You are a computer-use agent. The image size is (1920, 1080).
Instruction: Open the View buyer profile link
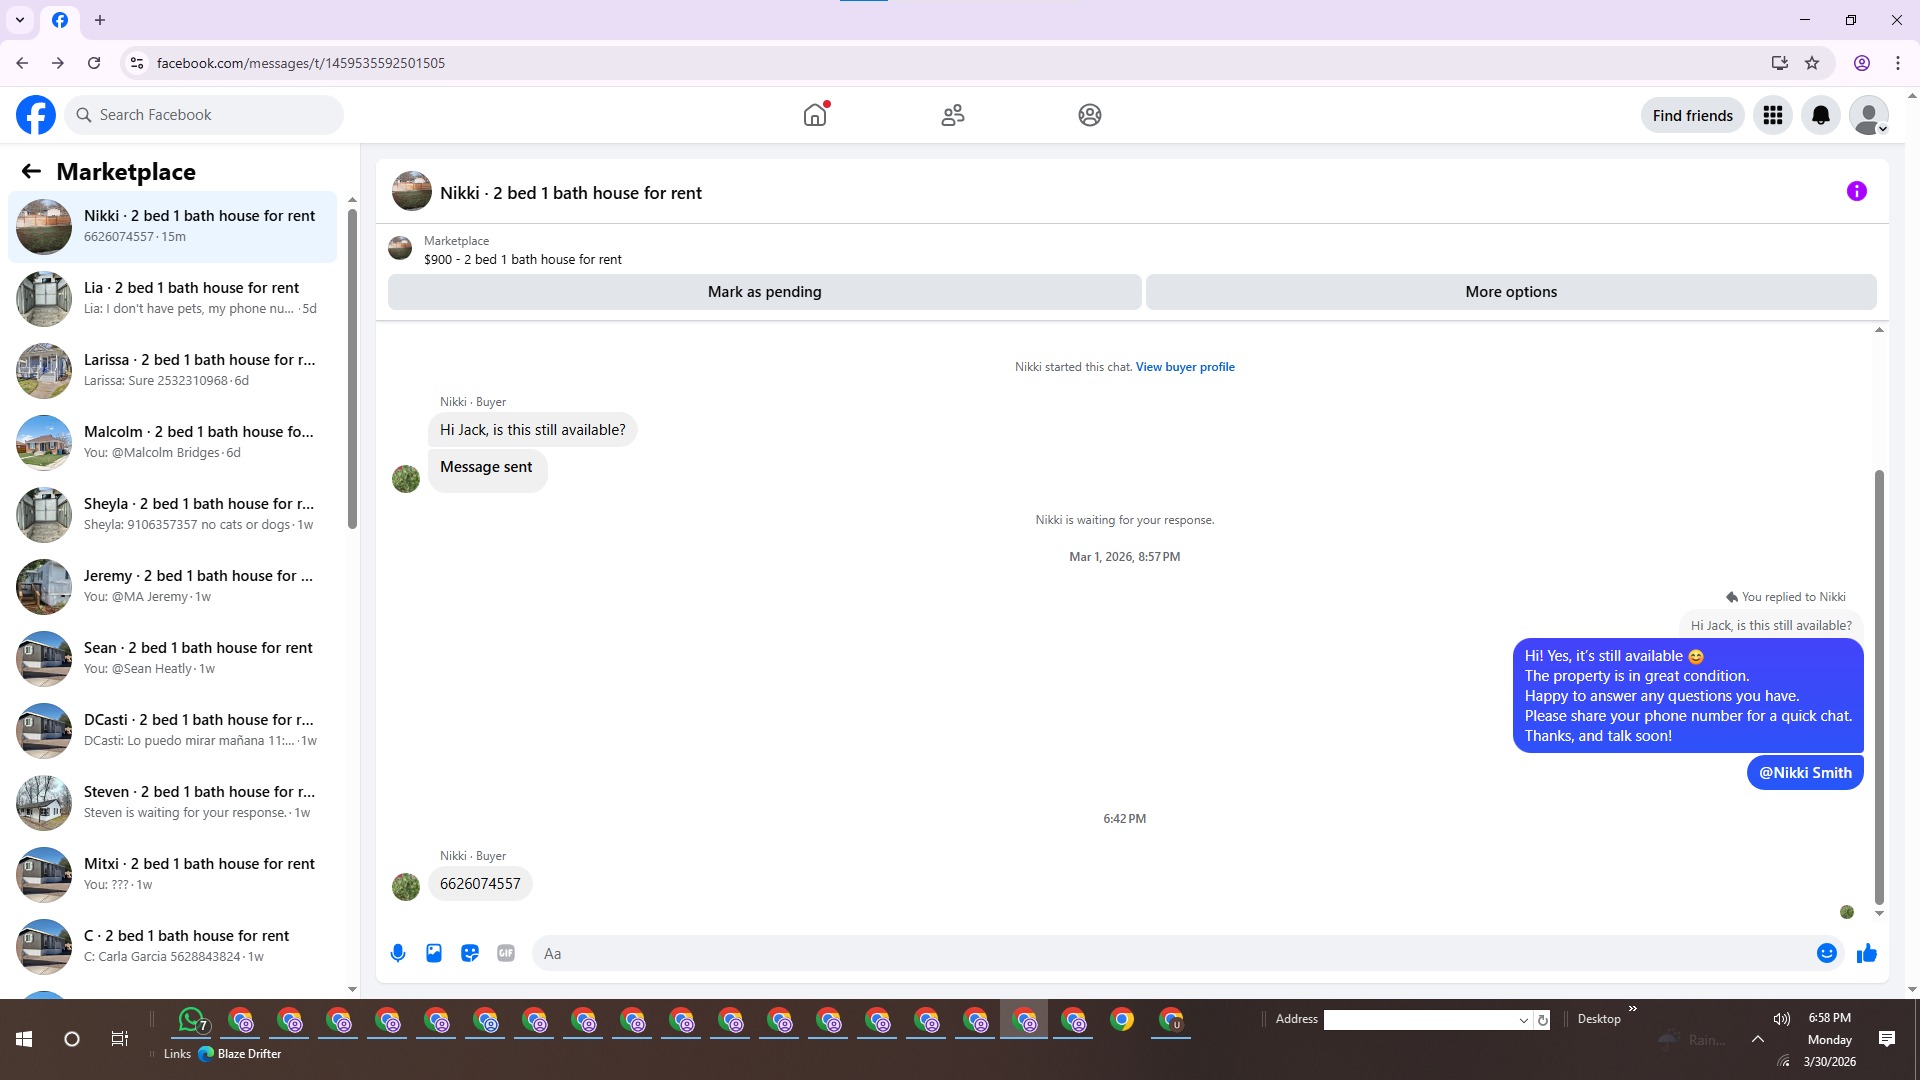point(1184,367)
